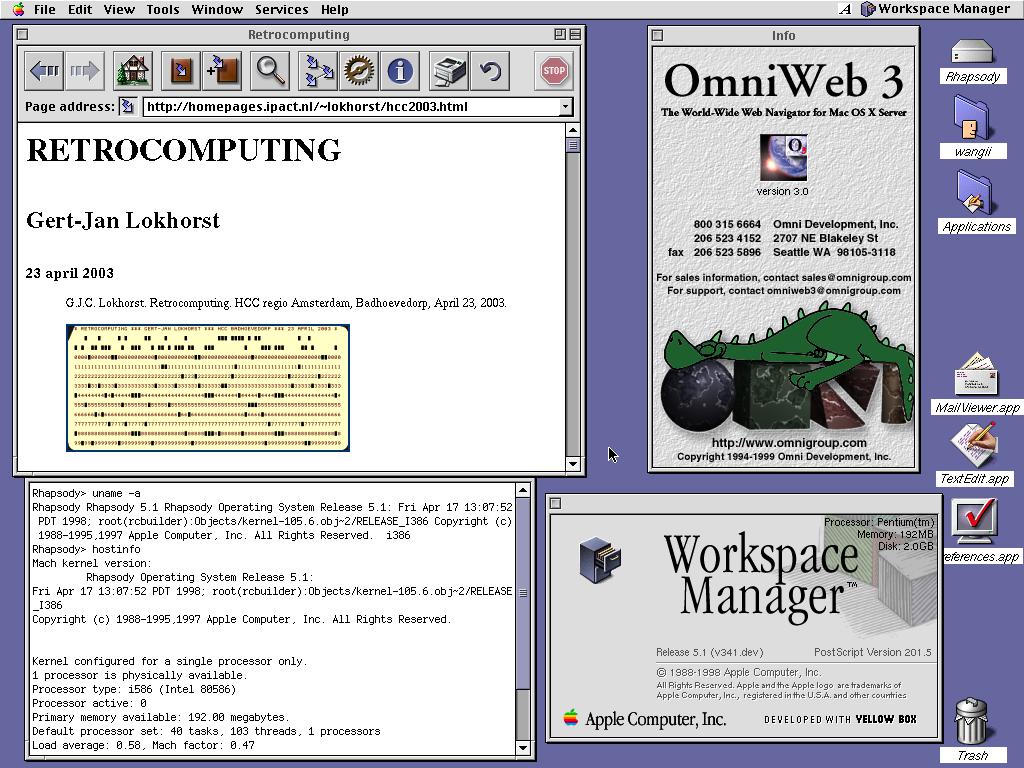This screenshot has width=1024, height=768.
Task: Click the "Processor: Pentium(tm)" line
Action: [879, 522]
